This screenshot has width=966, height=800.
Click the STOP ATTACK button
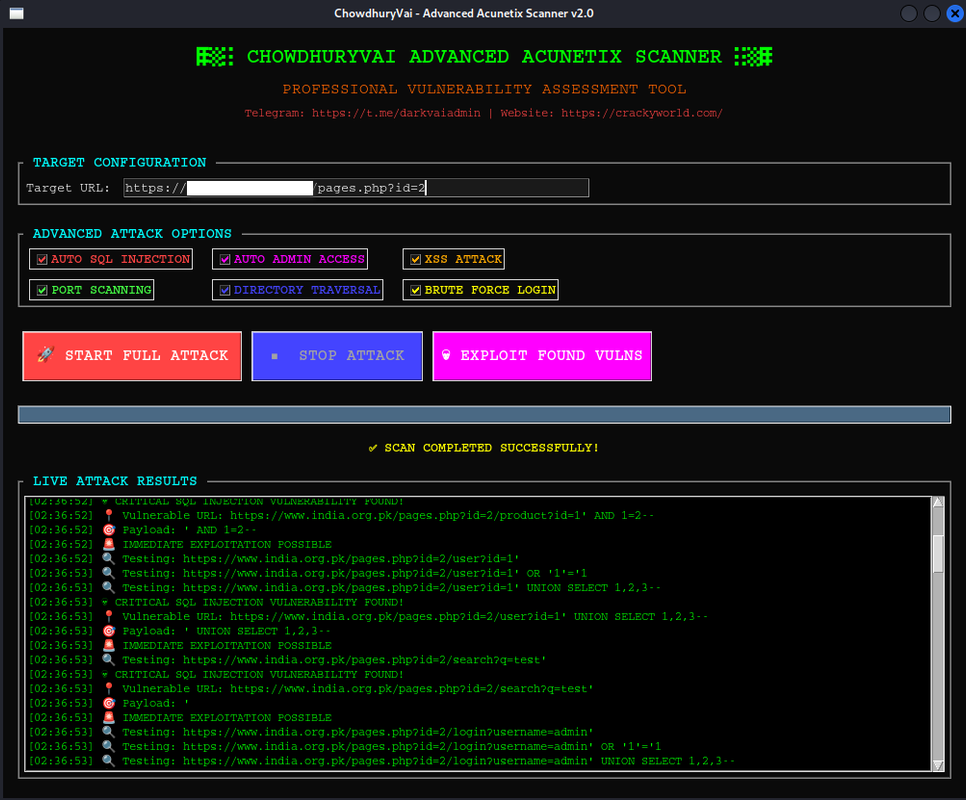(x=337, y=356)
